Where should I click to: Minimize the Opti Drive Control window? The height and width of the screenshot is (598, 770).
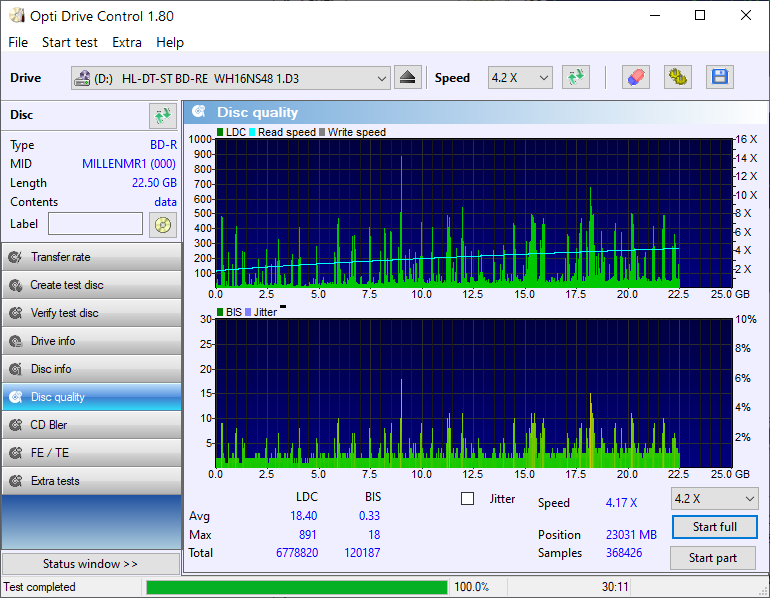coord(655,16)
